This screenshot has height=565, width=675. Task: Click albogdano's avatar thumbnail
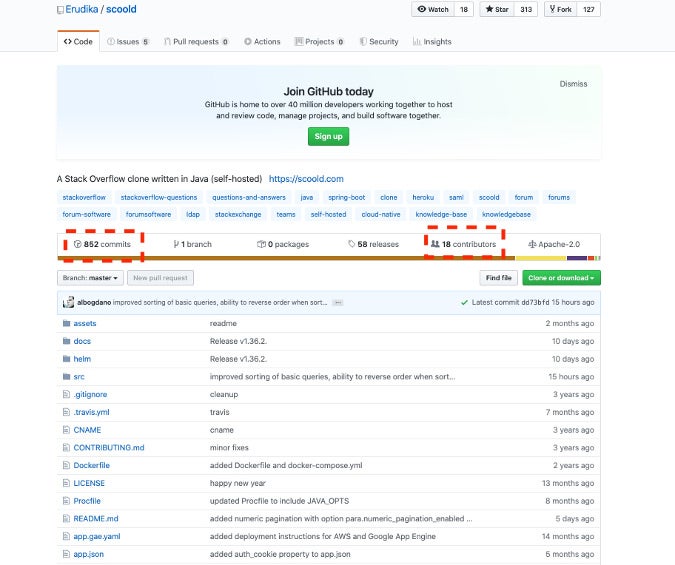[x=68, y=302]
